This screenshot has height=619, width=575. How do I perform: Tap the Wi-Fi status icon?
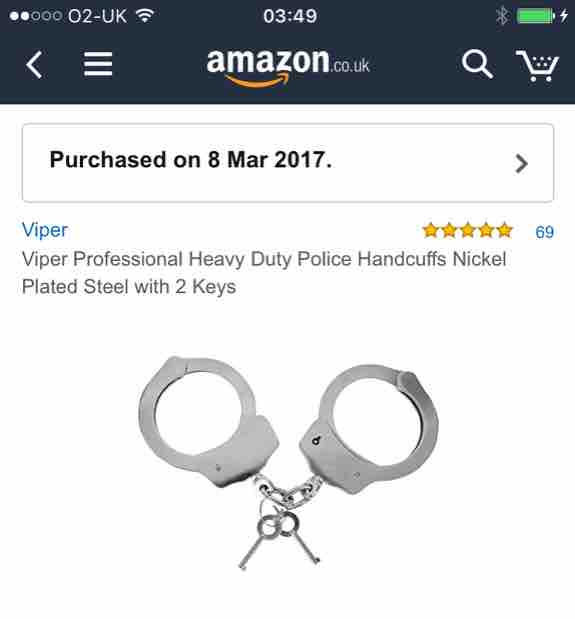pos(145,16)
